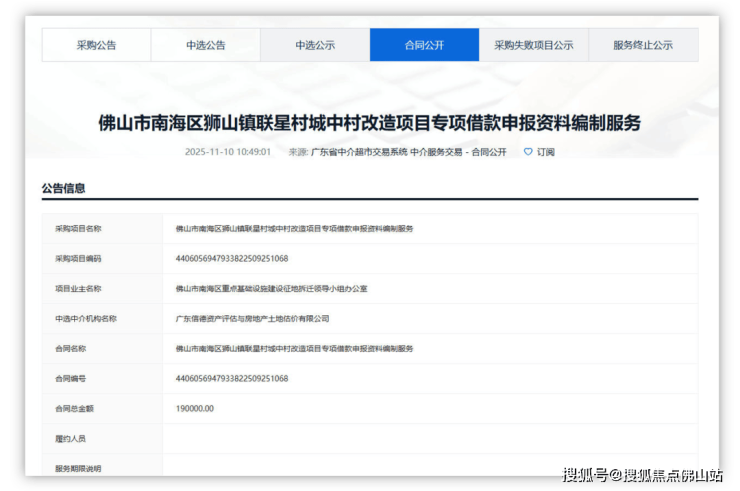Click the agency name 广东信德资产评估与房地产土地估价有限公司

click(x=252, y=318)
